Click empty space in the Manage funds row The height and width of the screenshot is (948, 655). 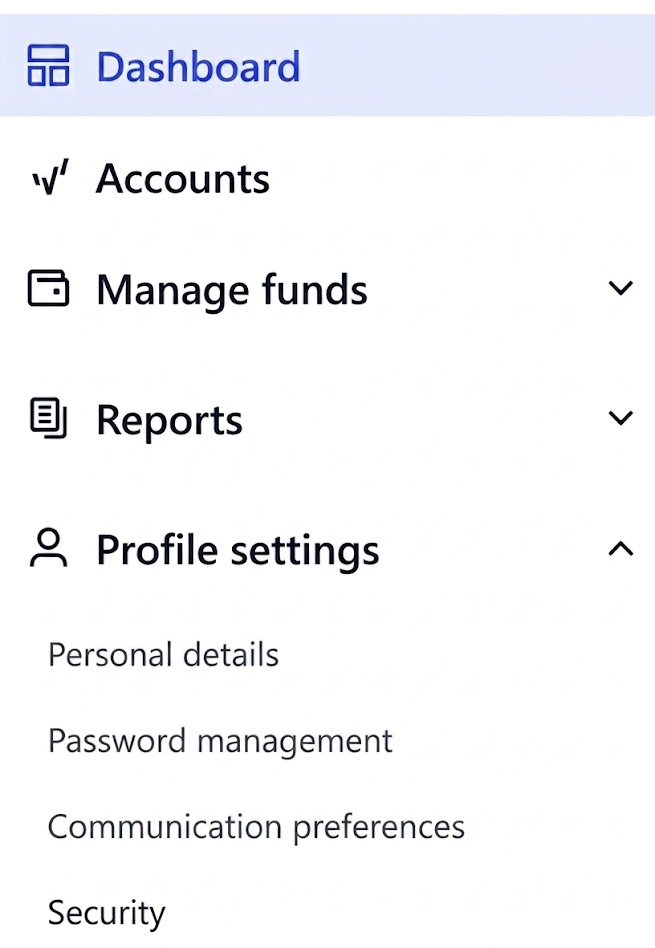pos(484,288)
